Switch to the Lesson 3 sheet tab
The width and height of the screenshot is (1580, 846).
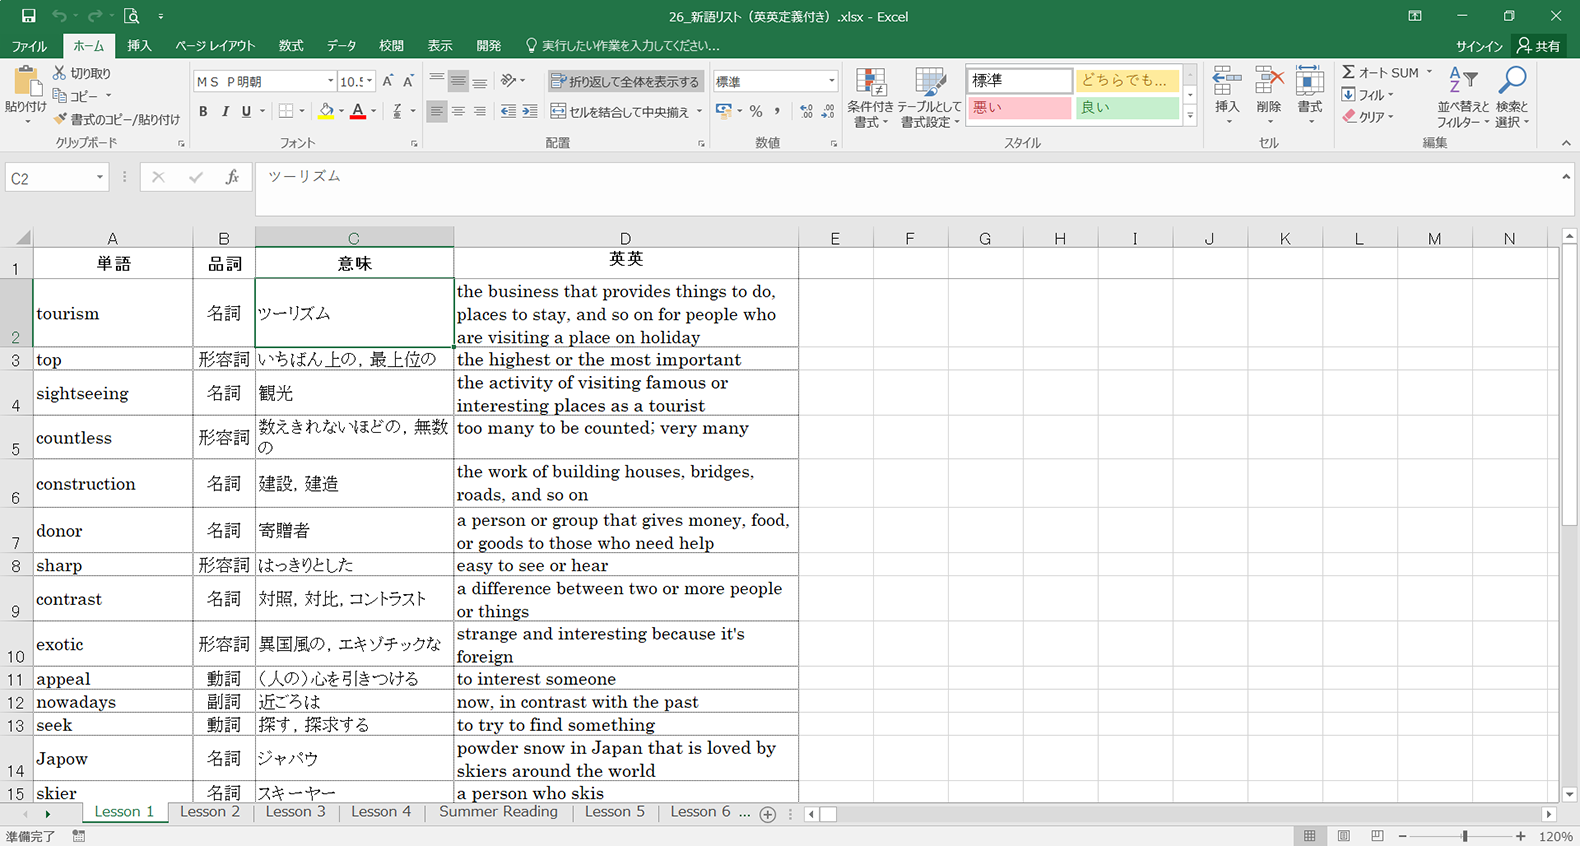[x=295, y=812]
